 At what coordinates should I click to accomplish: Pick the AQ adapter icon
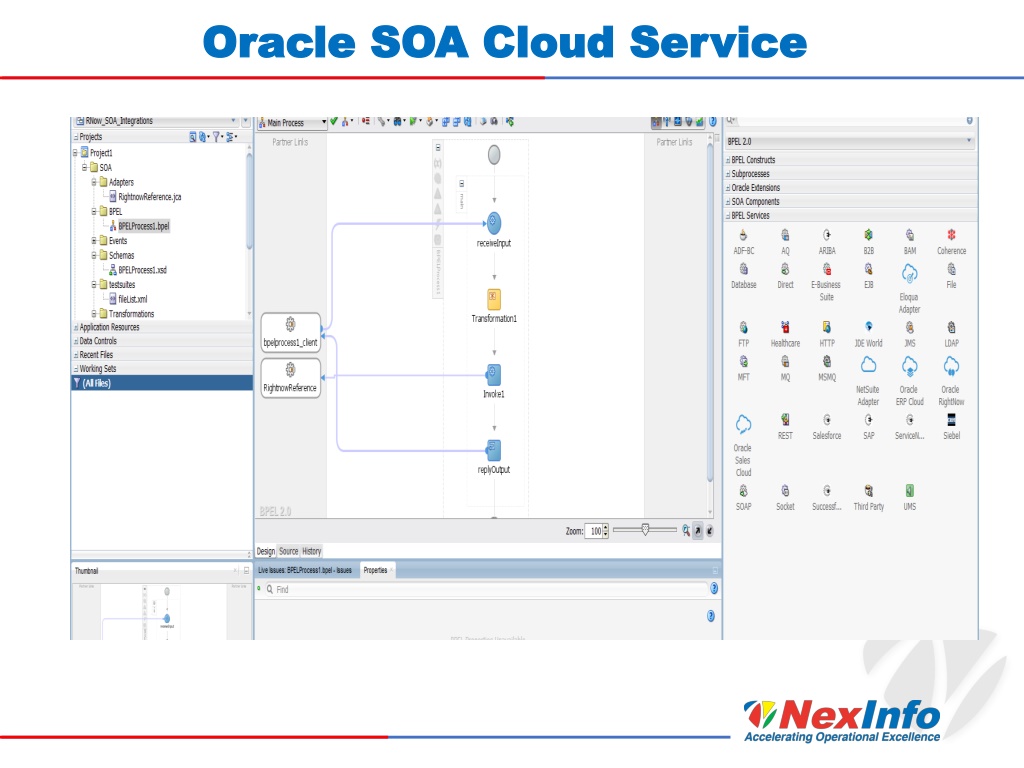[785, 236]
